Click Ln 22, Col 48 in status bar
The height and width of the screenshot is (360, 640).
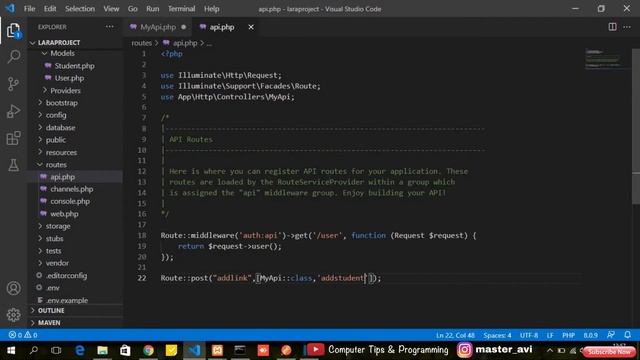(455, 335)
